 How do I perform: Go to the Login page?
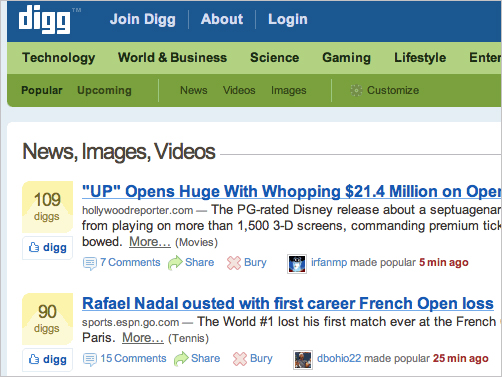tap(288, 19)
